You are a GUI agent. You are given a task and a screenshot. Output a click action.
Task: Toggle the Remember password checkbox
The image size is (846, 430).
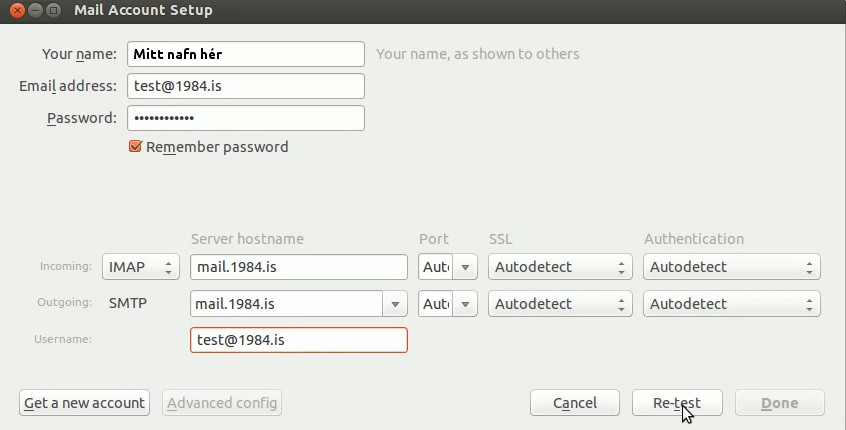click(x=136, y=147)
